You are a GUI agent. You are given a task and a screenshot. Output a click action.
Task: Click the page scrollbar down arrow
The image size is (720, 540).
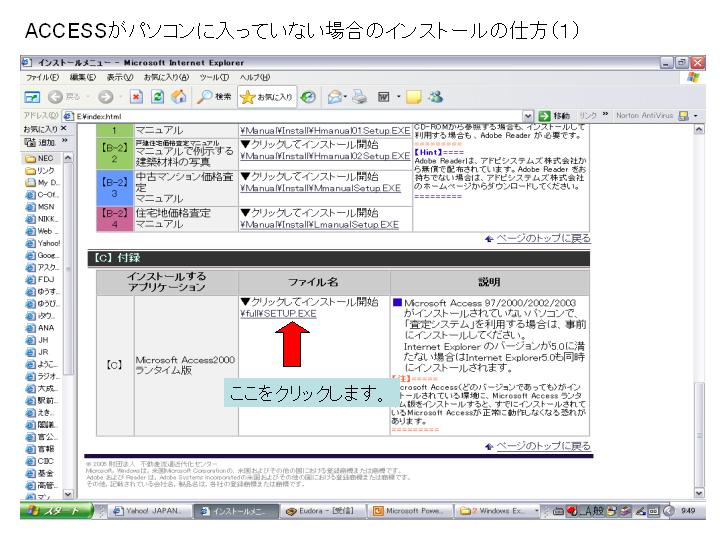click(699, 493)
